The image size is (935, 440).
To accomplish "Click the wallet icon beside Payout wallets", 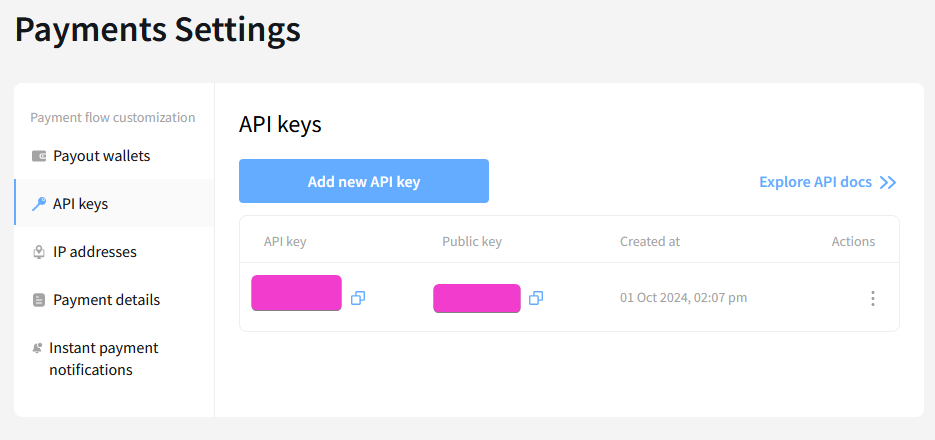I will coord(39,156).
